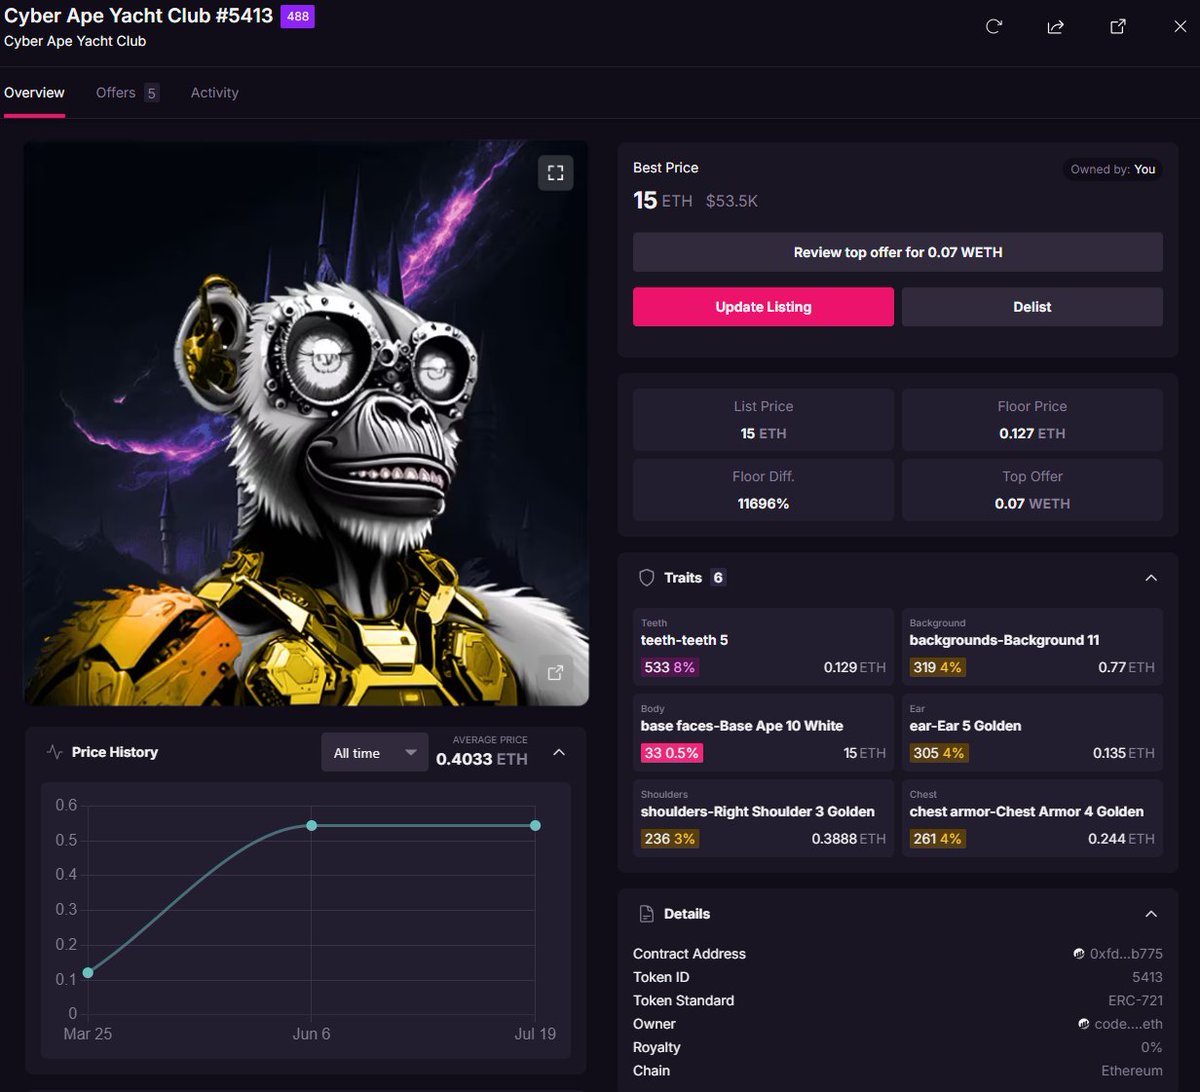The height and width of the screenshot is (1092, 1200).
Task: Click the refresh metadata icon
Action: point(994,26)
